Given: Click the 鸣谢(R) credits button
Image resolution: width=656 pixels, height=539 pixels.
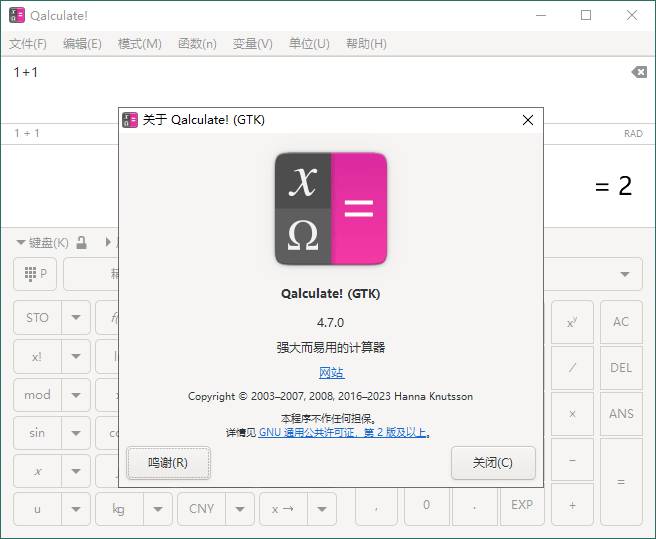Looking at the screenshot, I should 168,463.
